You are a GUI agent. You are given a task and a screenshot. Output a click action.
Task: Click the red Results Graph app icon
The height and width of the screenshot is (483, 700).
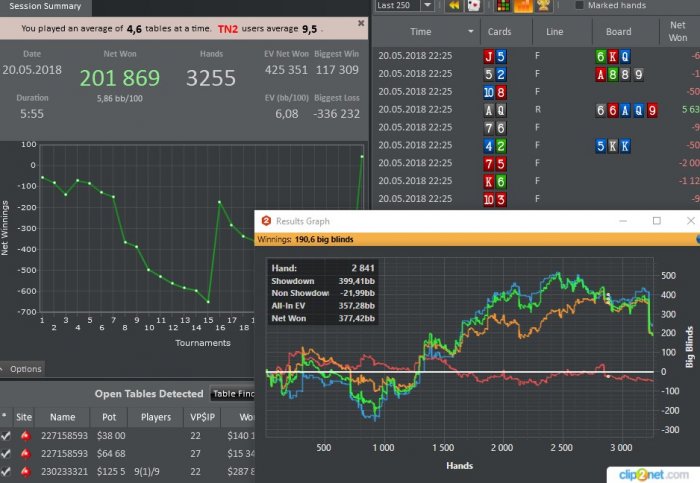(264, 221)
